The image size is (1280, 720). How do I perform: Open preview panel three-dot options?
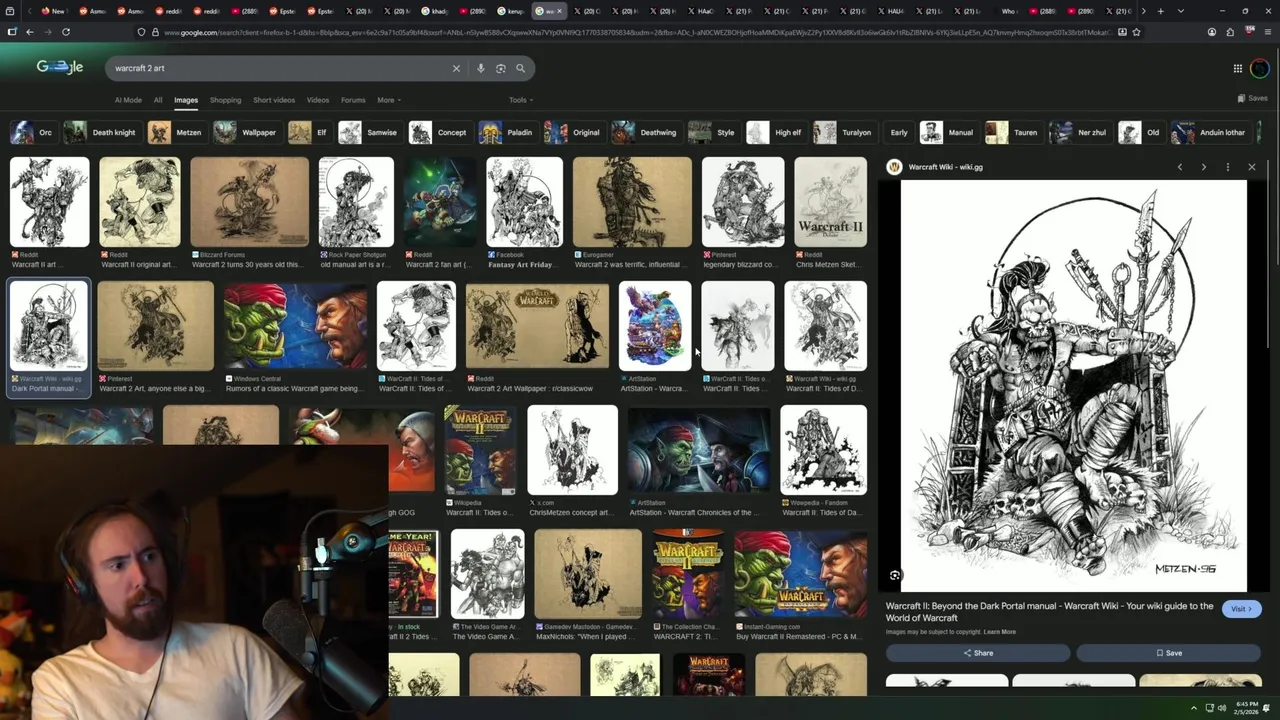1228,167
